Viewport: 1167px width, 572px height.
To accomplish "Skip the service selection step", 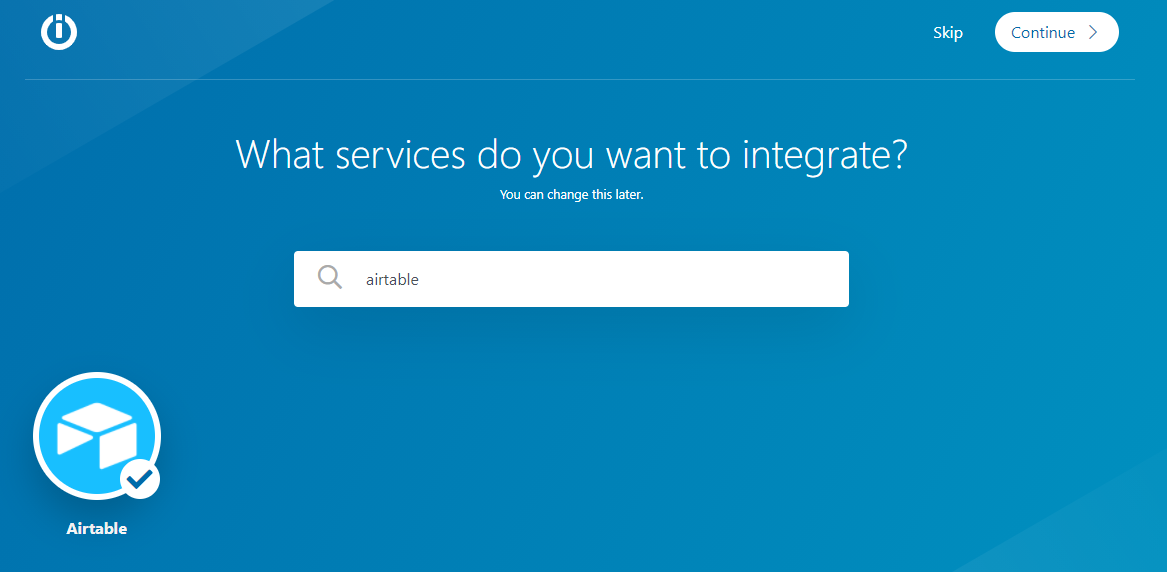I will [947, 33].
